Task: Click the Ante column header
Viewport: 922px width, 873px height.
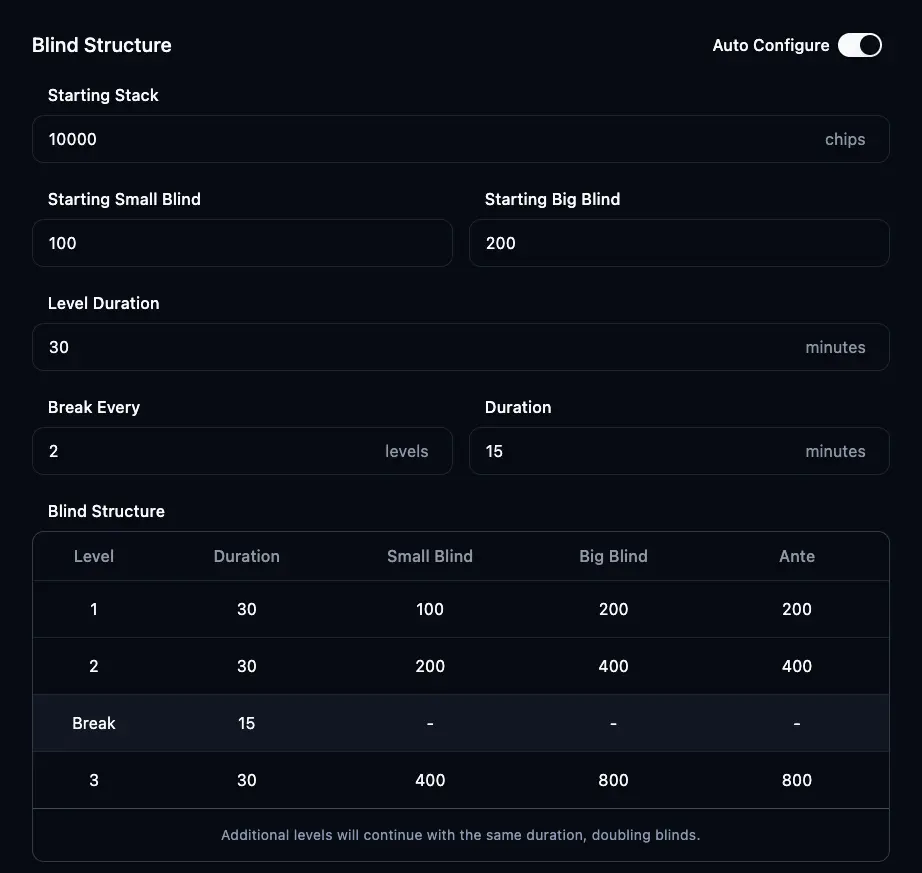Action: pyautogui.click(x=797, y=556)
